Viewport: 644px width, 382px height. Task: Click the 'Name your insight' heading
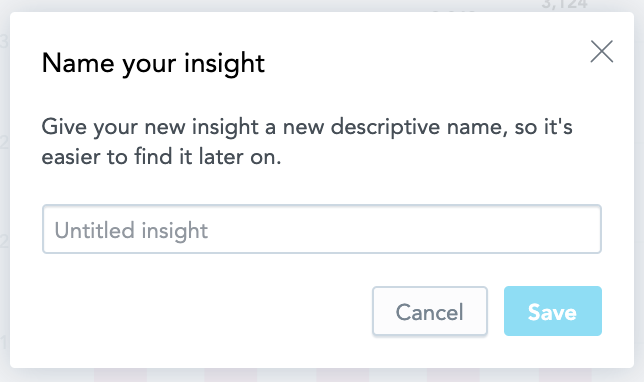click(x=153, y=64)
